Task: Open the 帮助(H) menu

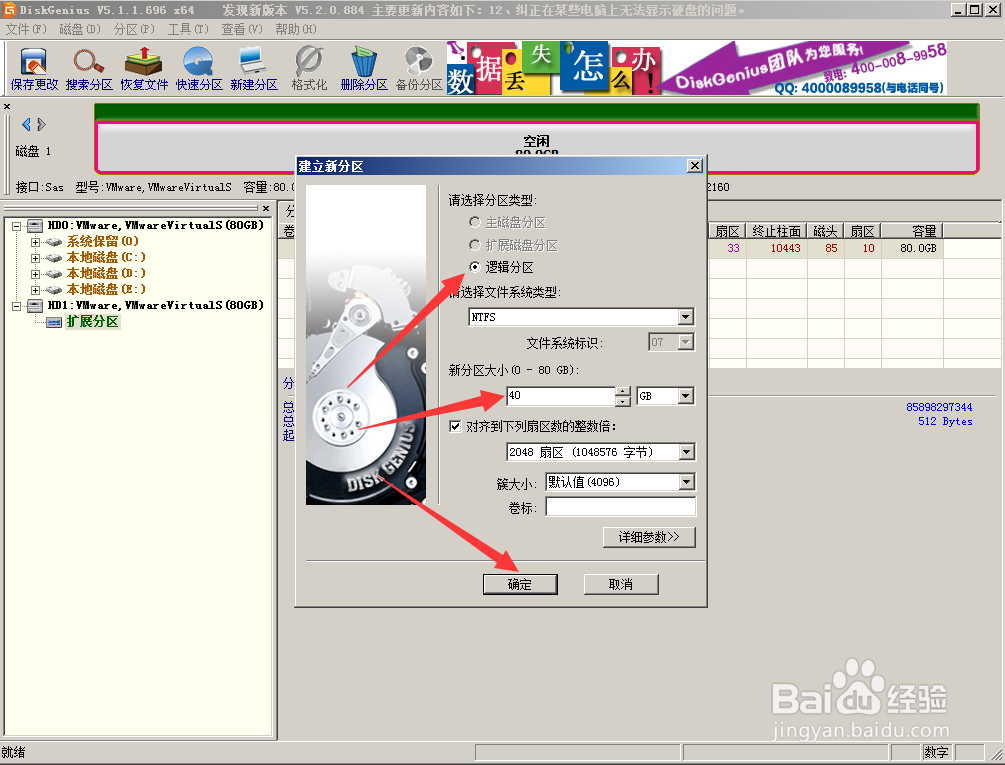Action: (x=295, y=29)
